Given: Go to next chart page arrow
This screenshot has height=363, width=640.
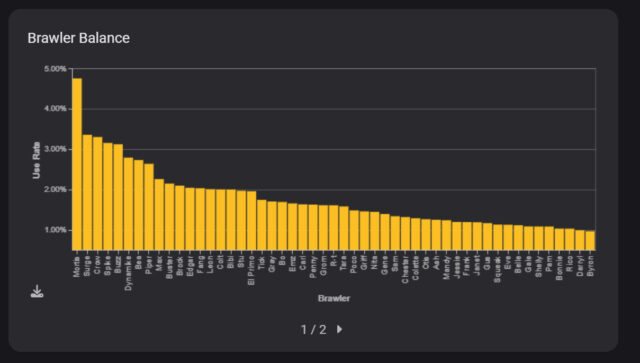Looking at the screenshot, I should point(340,329).
